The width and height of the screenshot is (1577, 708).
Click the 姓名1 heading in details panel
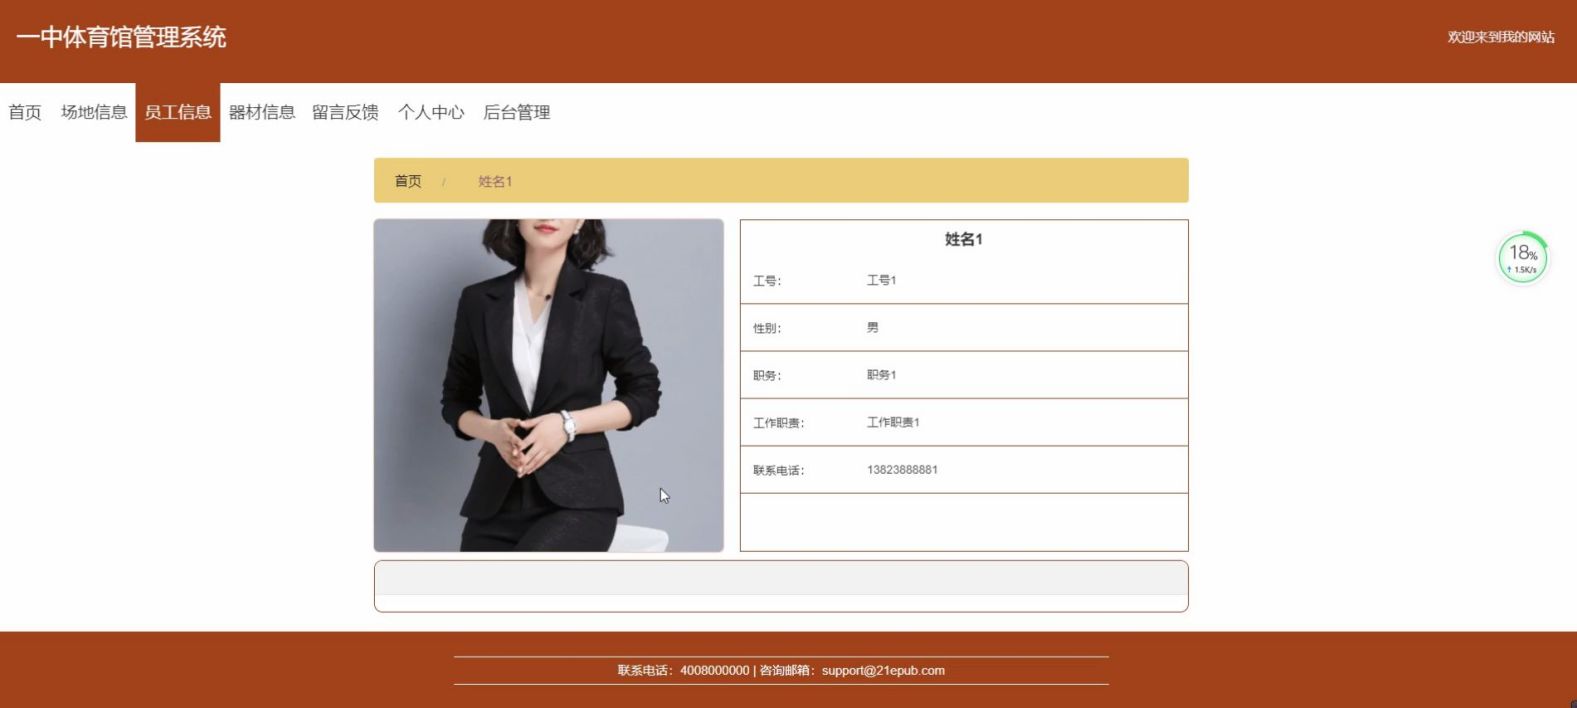[x=964, y=239]
